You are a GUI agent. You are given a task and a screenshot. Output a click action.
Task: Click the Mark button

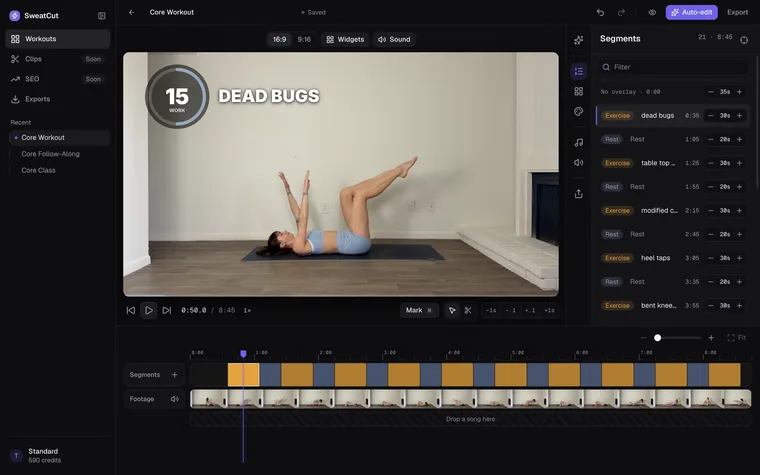click(419, 311)
